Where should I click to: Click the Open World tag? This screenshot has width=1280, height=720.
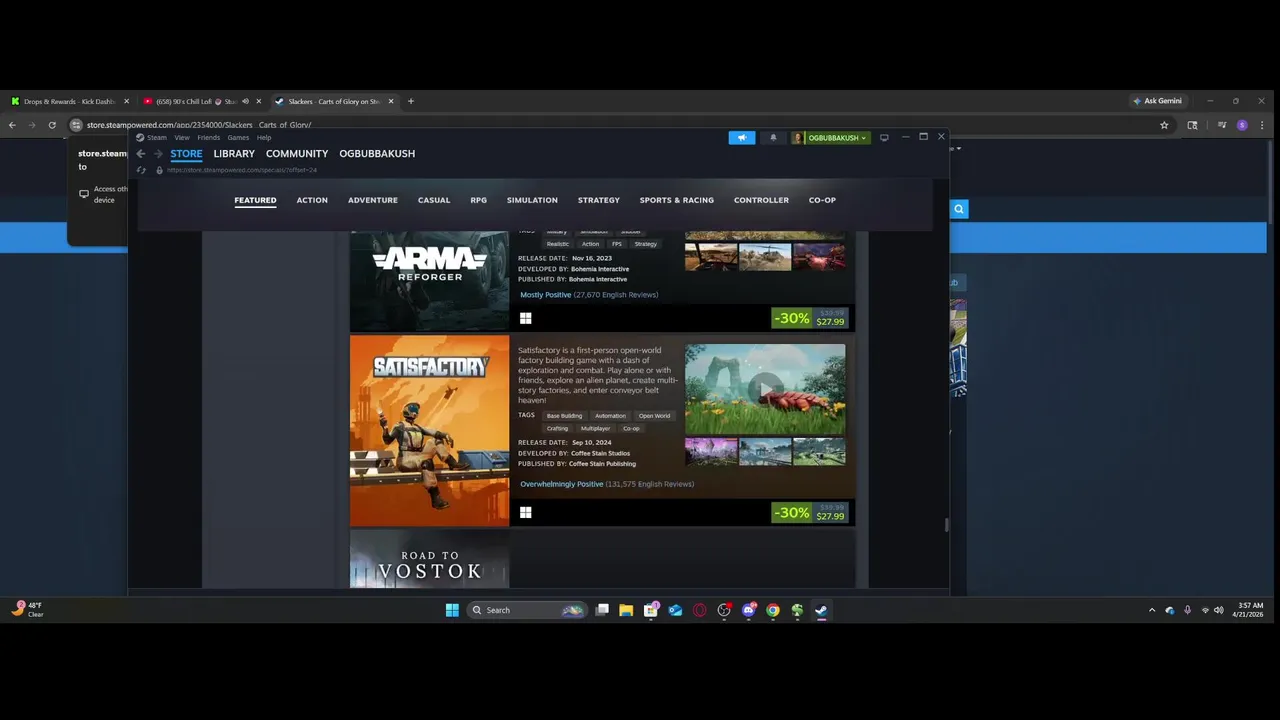(x=655, y=416)
